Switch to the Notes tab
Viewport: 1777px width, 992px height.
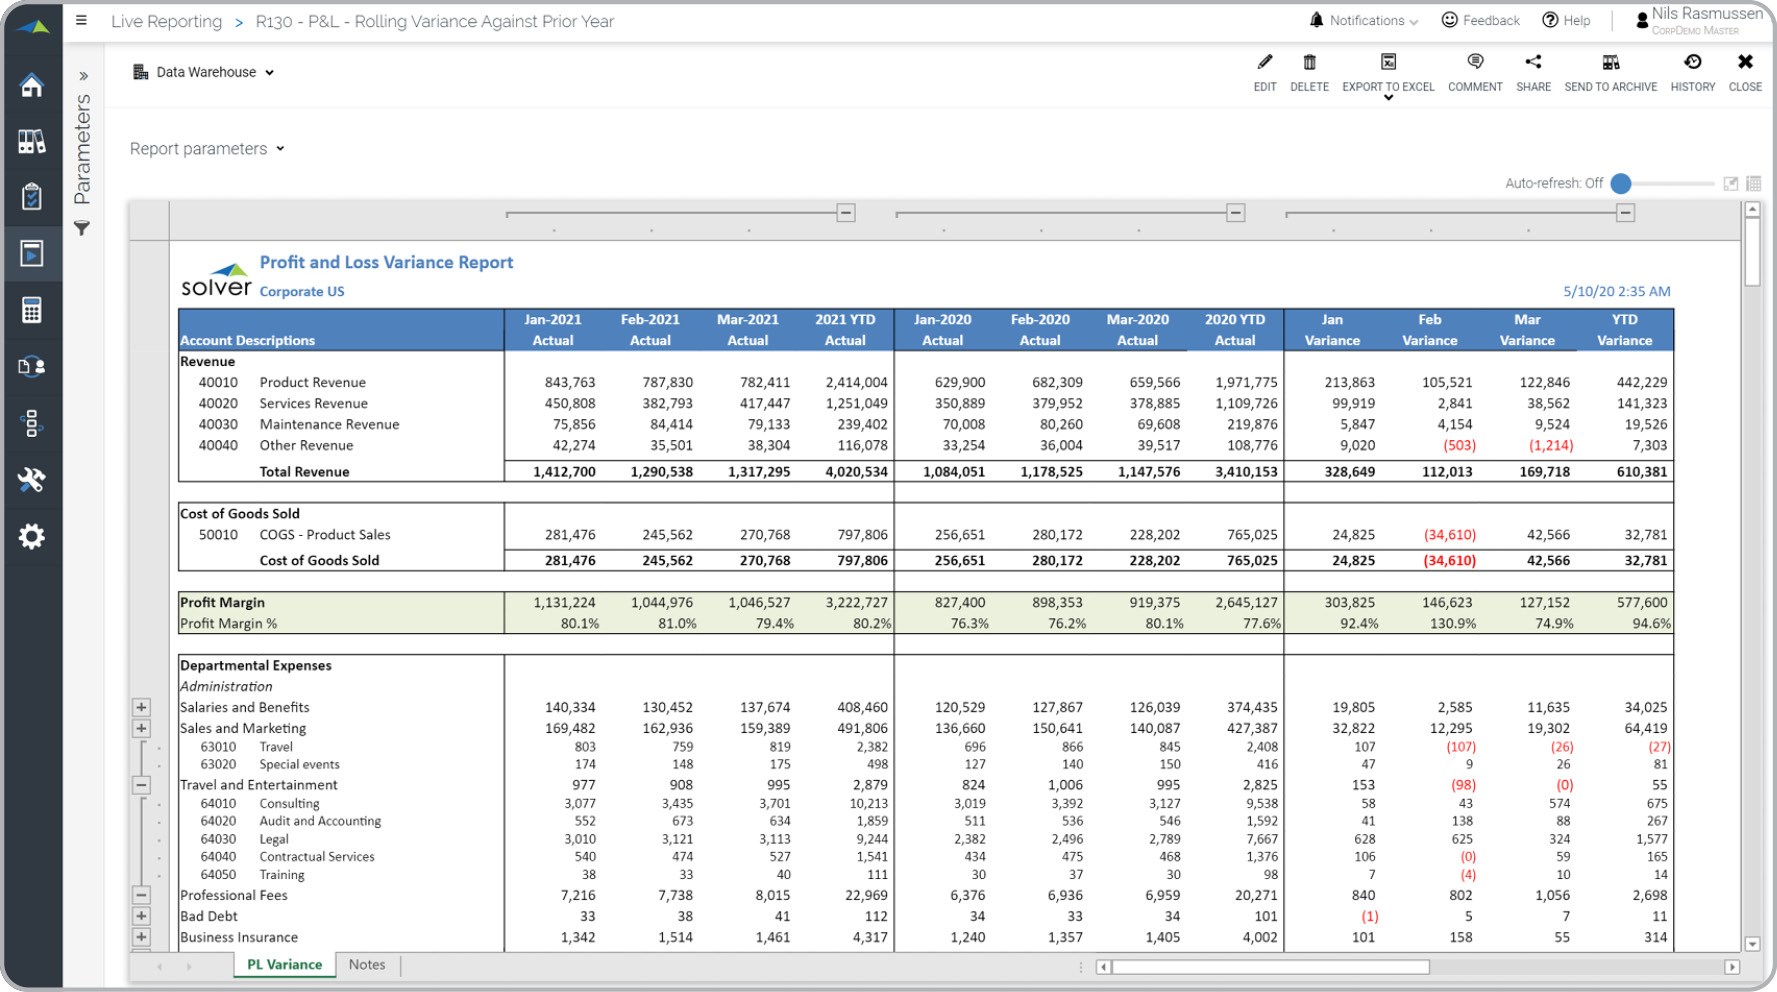[x=367, y=965]
